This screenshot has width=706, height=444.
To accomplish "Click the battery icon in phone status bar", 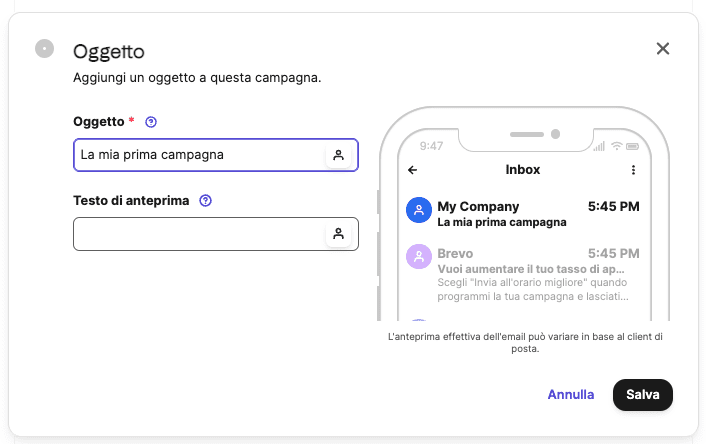I will (x=632, y=146).
